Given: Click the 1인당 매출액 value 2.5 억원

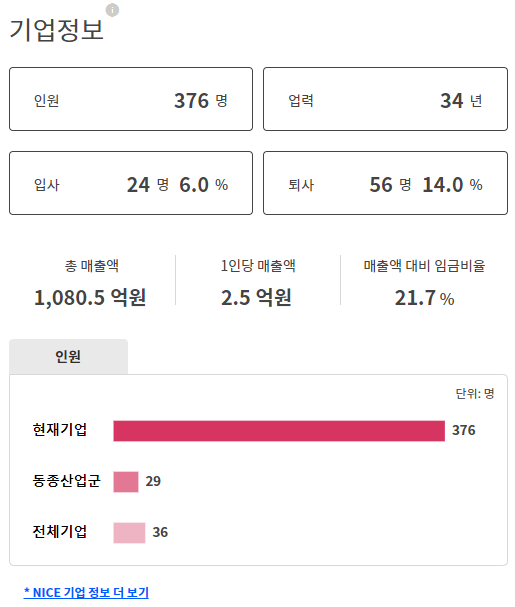Looking at the screenshot, I should tap(256, 298).
